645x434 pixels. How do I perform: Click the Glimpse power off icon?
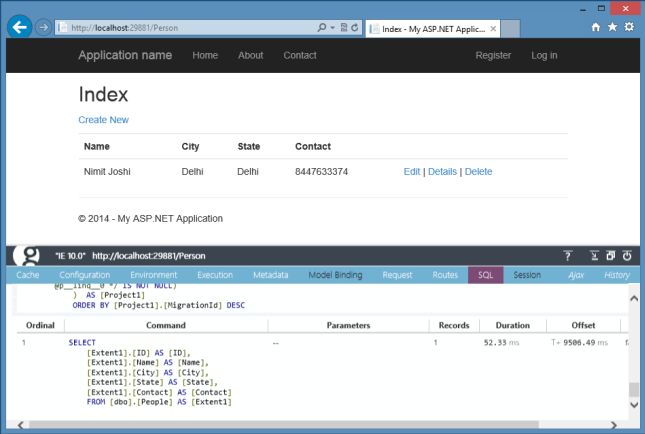tap(627, 256)
